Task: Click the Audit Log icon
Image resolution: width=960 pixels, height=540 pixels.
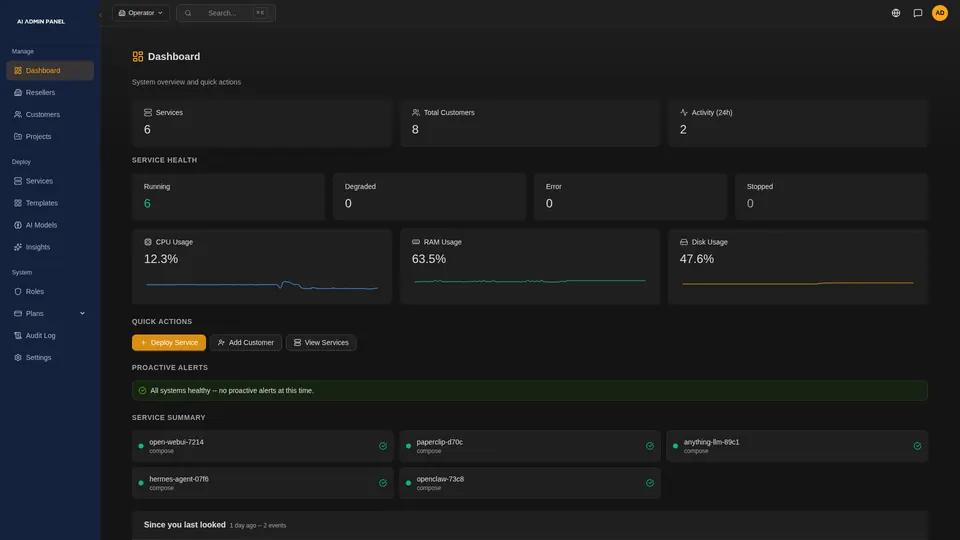Action: tap(18, 336)
